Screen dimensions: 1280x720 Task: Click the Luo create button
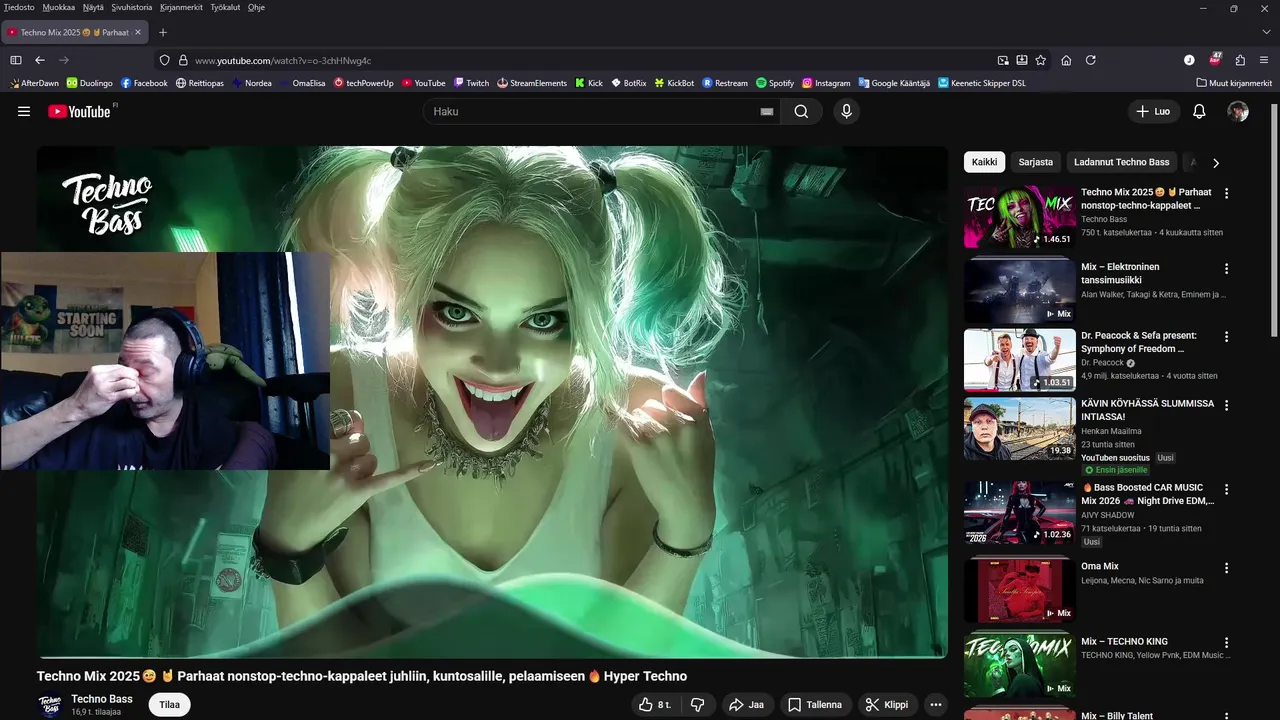click(x=1153, y=111)
